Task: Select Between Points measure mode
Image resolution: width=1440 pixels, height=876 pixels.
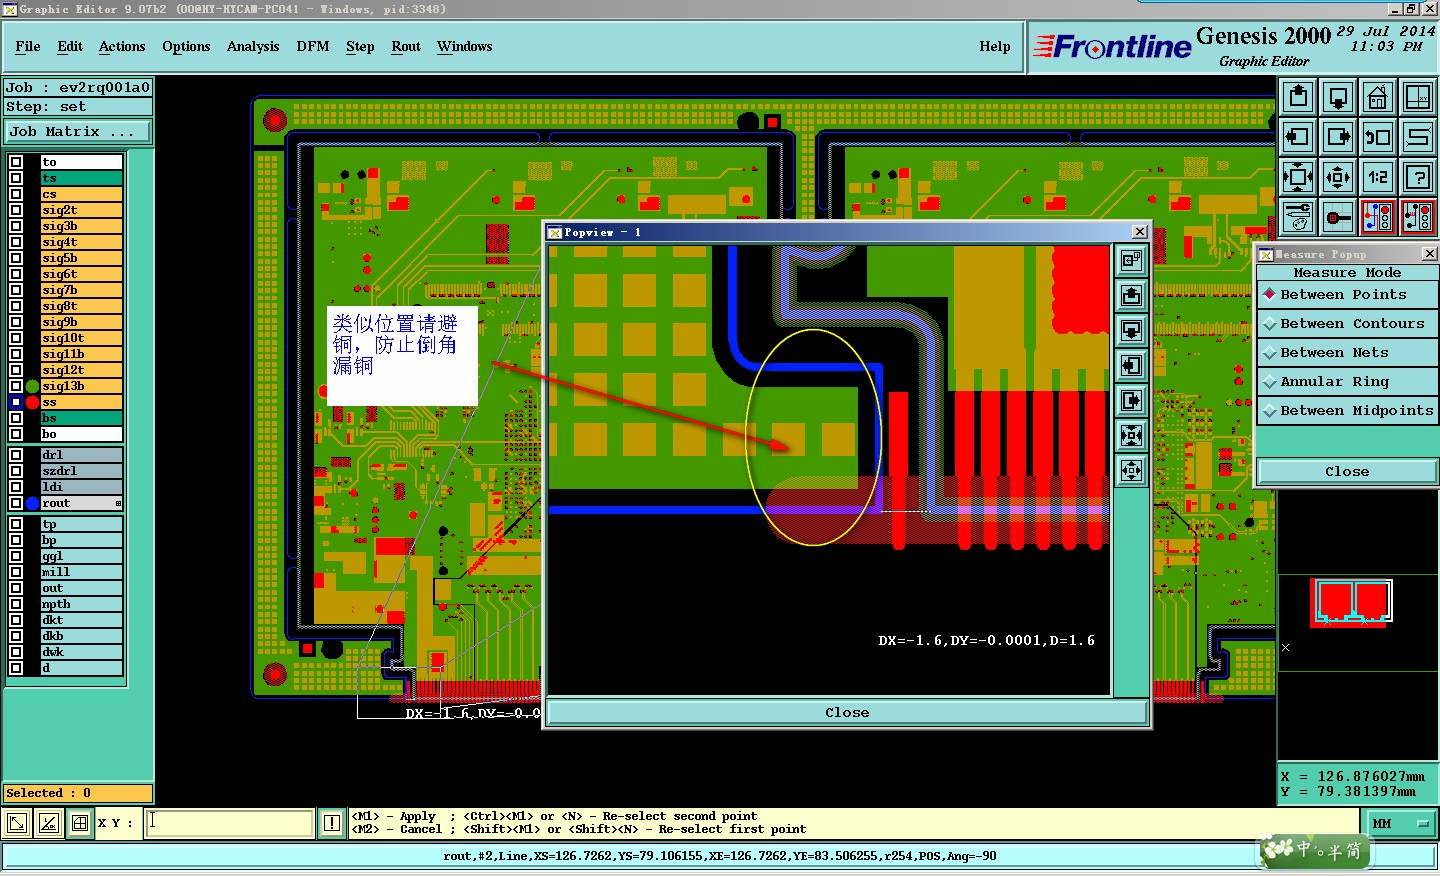Action: coord(1347,295)
